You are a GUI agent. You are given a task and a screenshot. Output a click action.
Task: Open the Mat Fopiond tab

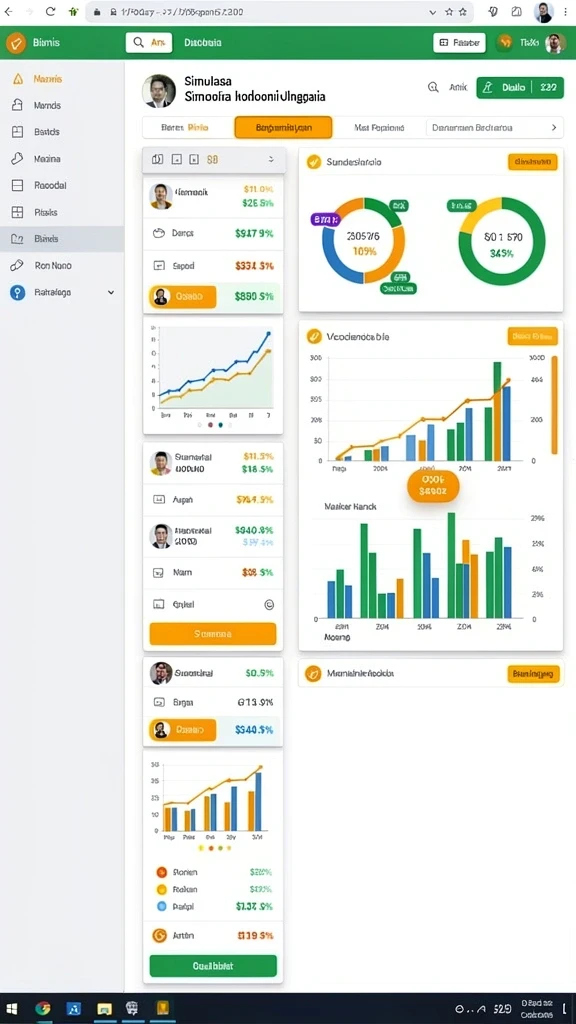(379, 127)
